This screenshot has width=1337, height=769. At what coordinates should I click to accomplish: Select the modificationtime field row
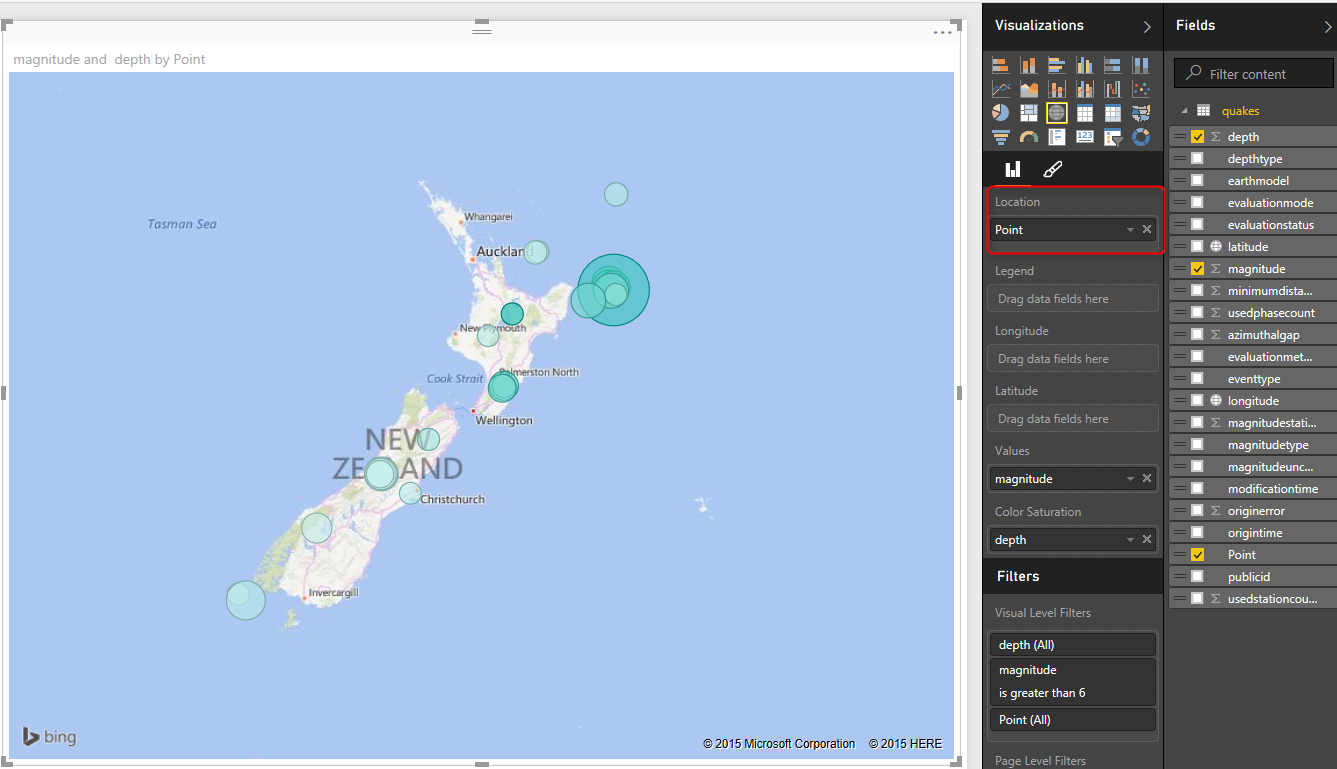1252,489
